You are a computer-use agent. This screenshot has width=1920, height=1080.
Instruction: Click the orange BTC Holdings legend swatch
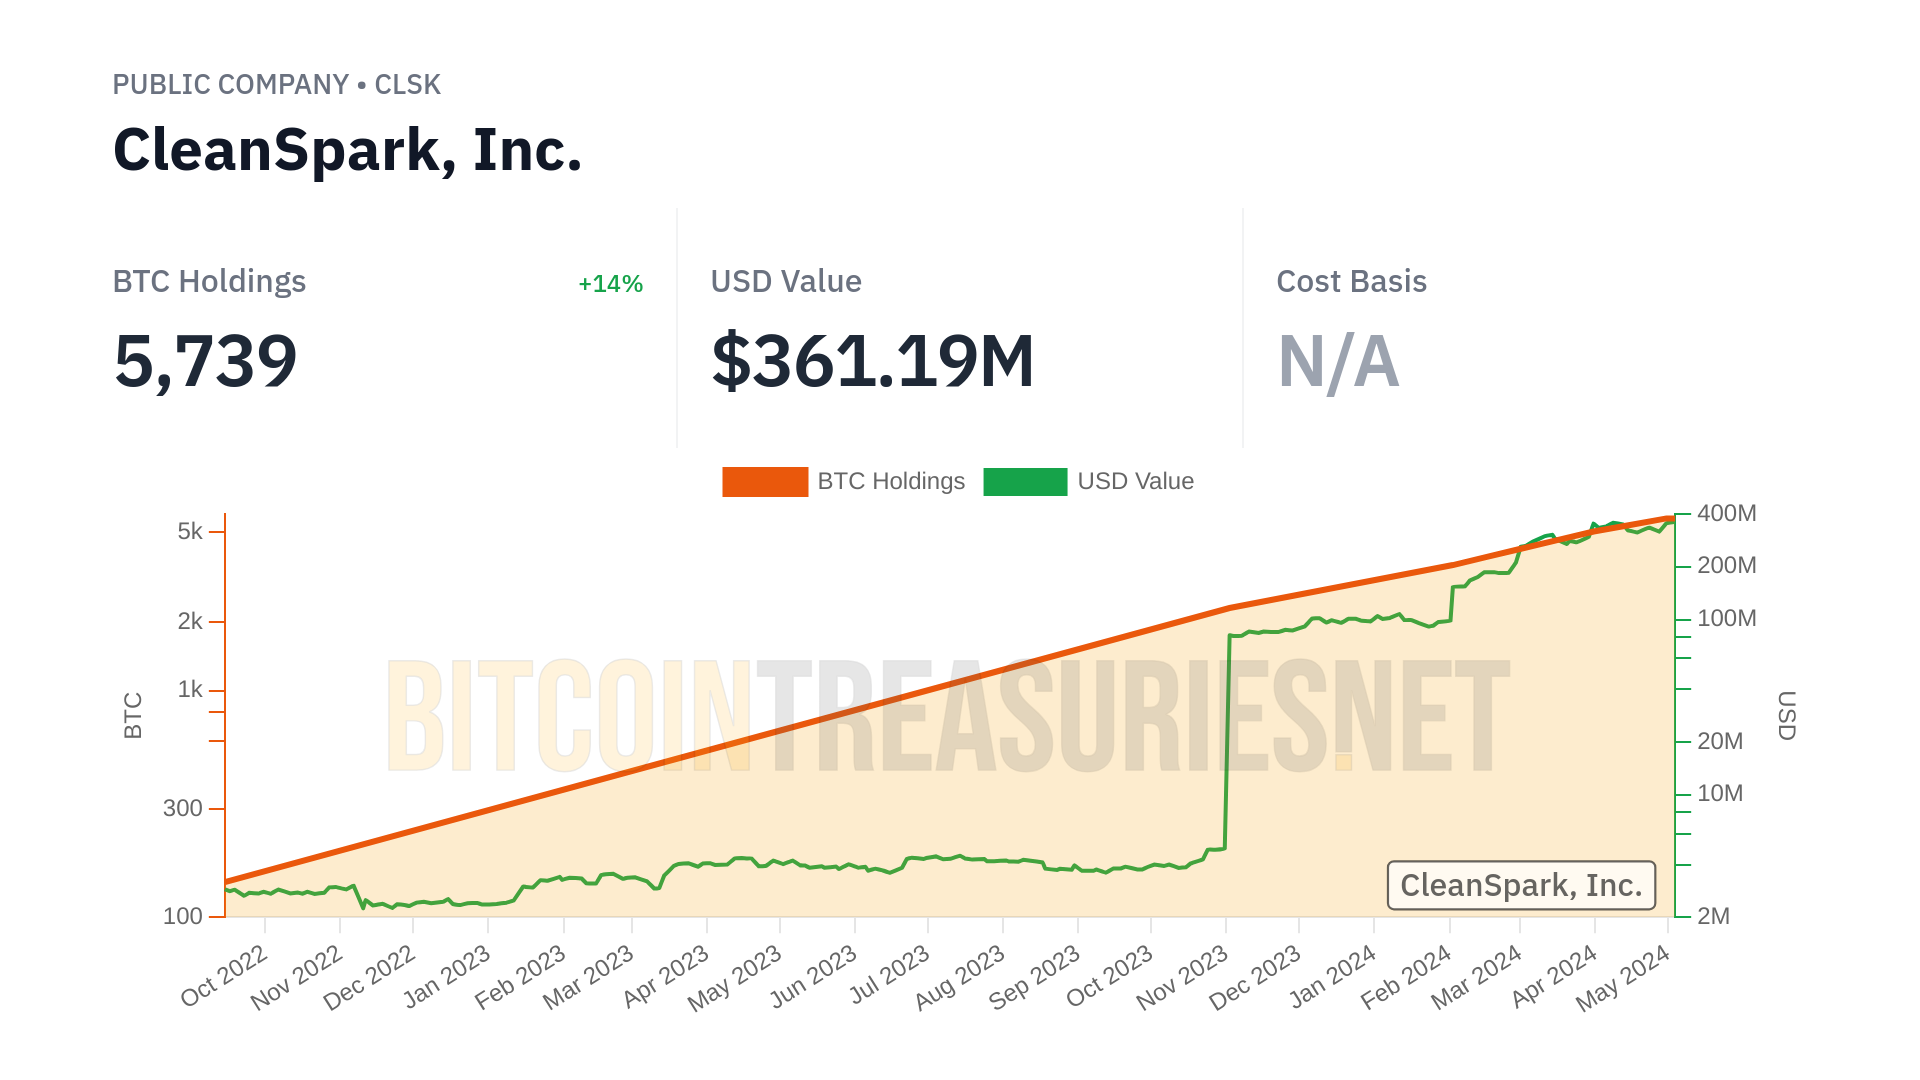[765, 482]
